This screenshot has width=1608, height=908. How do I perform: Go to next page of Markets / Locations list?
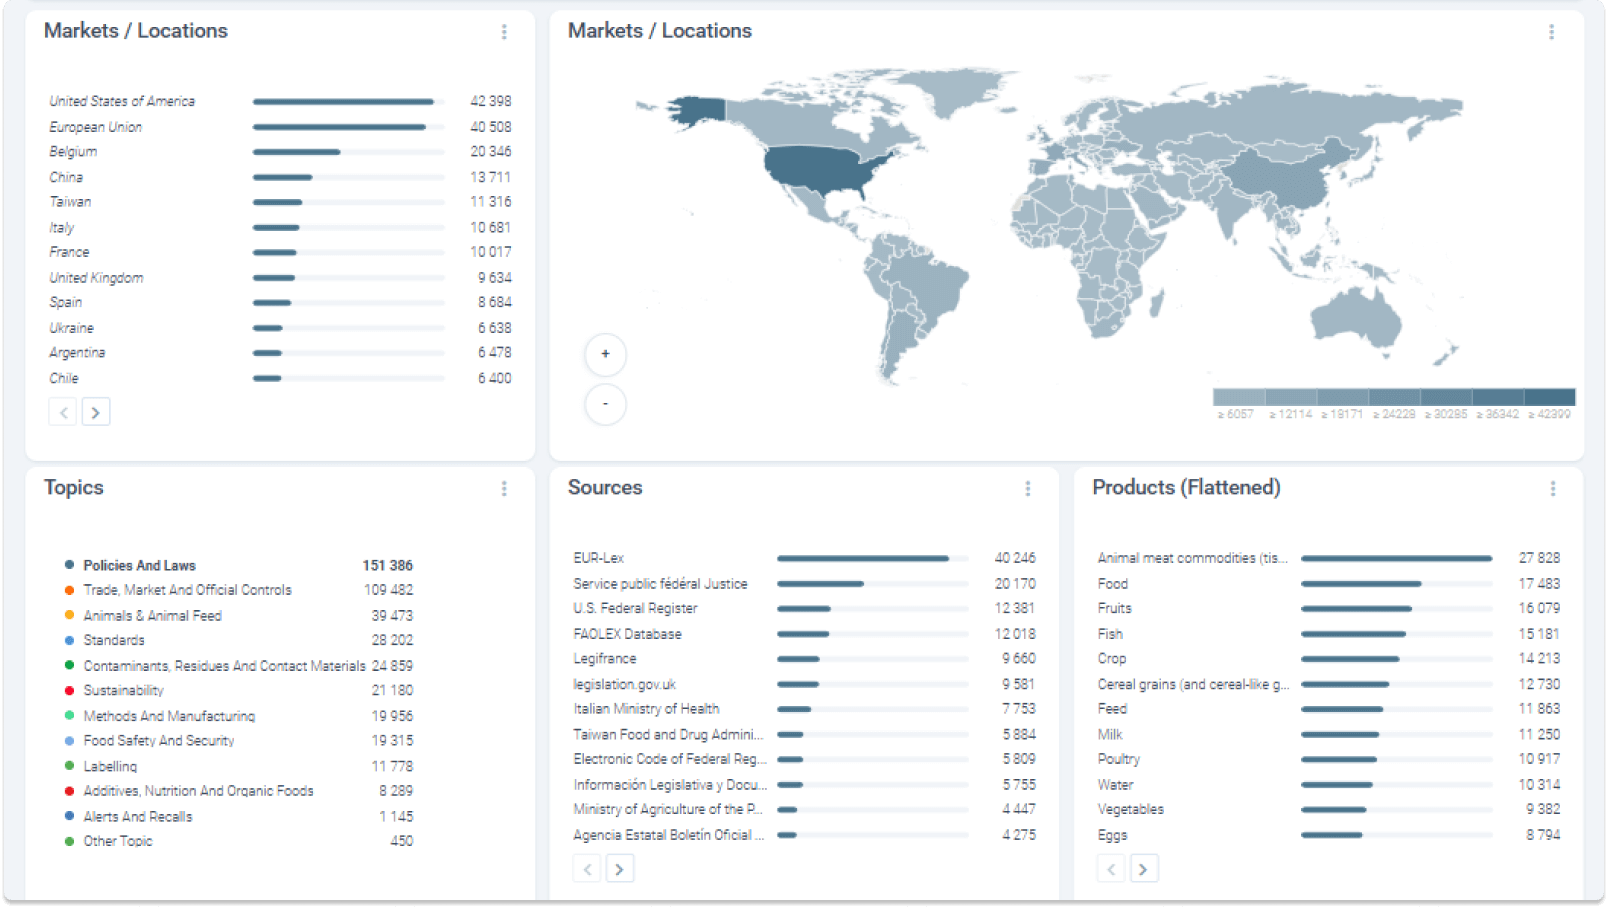click(x=96, y=411)
